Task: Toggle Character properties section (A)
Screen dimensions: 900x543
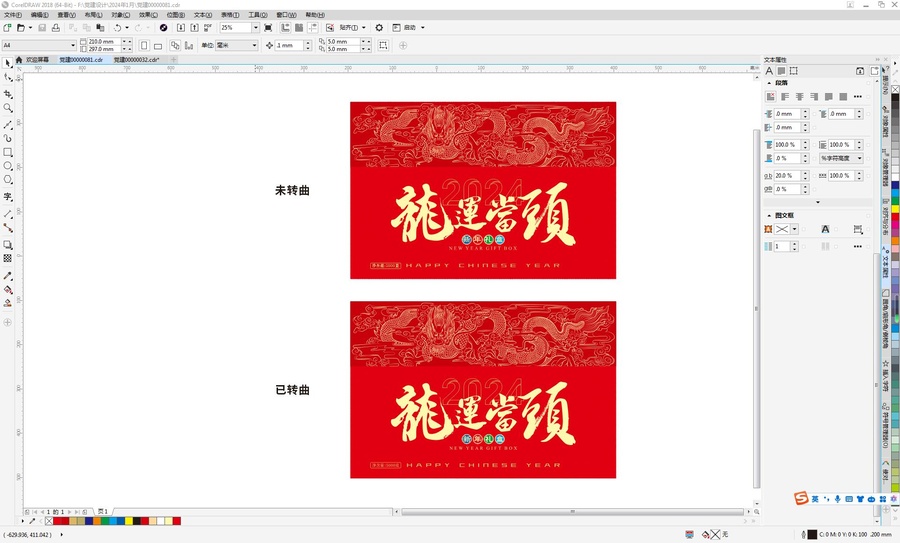Action: pyautogui.click(x=769, y=71)
